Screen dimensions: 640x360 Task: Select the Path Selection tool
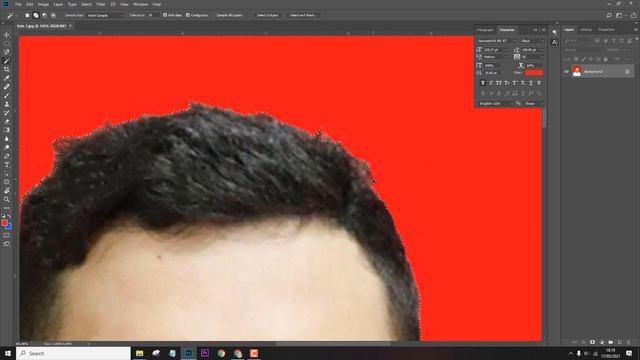(x=7, y=173)
